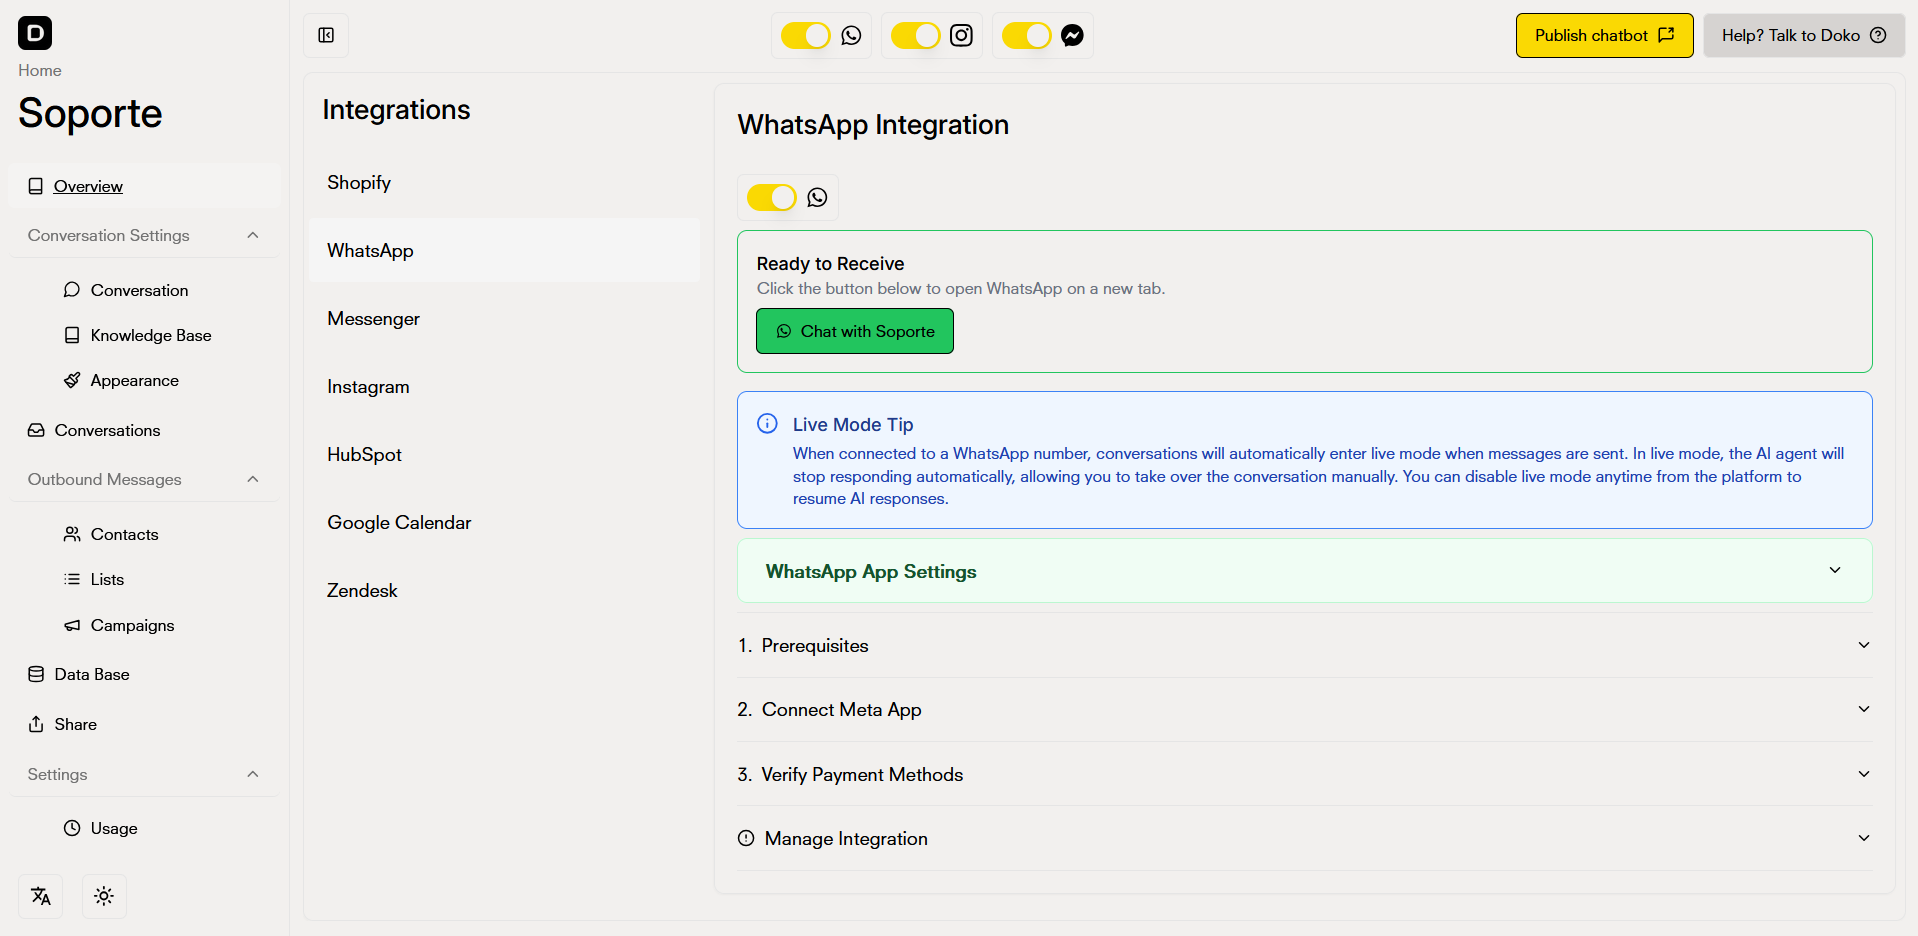Open the Appearance page
Image resolution: width=1918 pixels, height=936 pixels.
135,380
